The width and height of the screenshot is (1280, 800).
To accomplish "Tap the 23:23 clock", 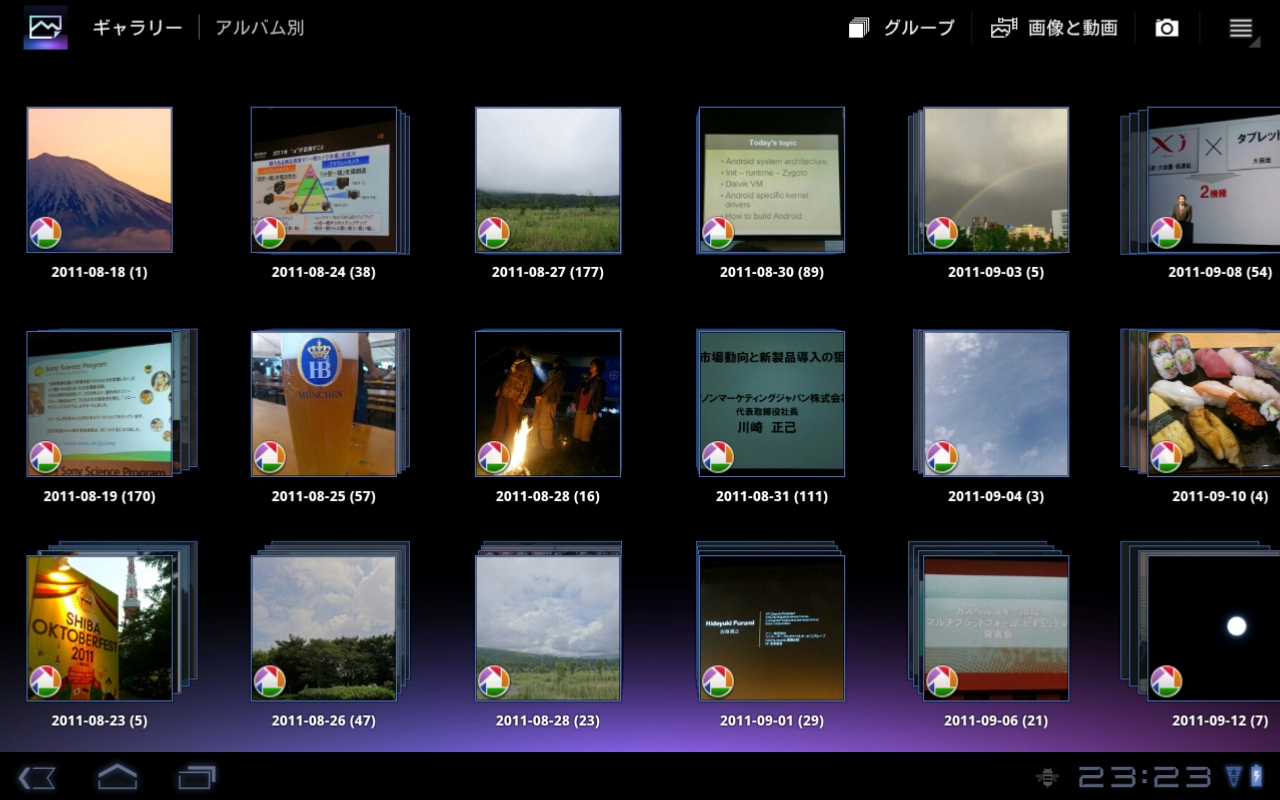I will [x=1144, y=777].
